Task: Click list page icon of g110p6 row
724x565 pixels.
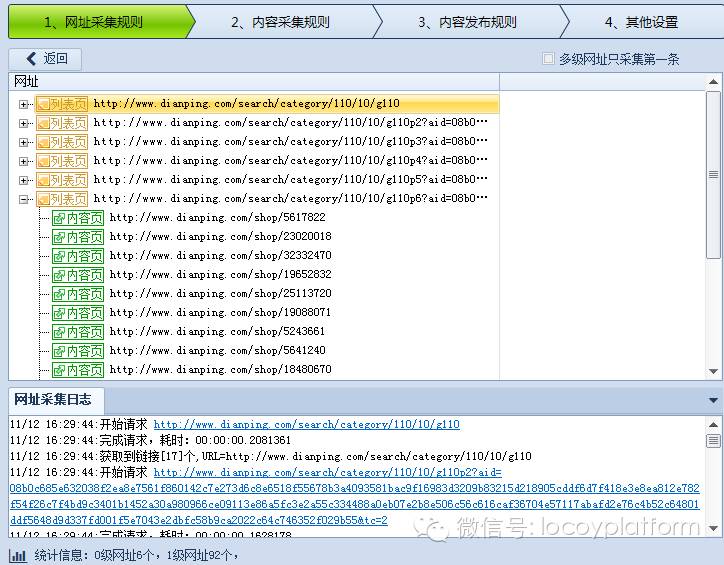Action: pos(62,199)
